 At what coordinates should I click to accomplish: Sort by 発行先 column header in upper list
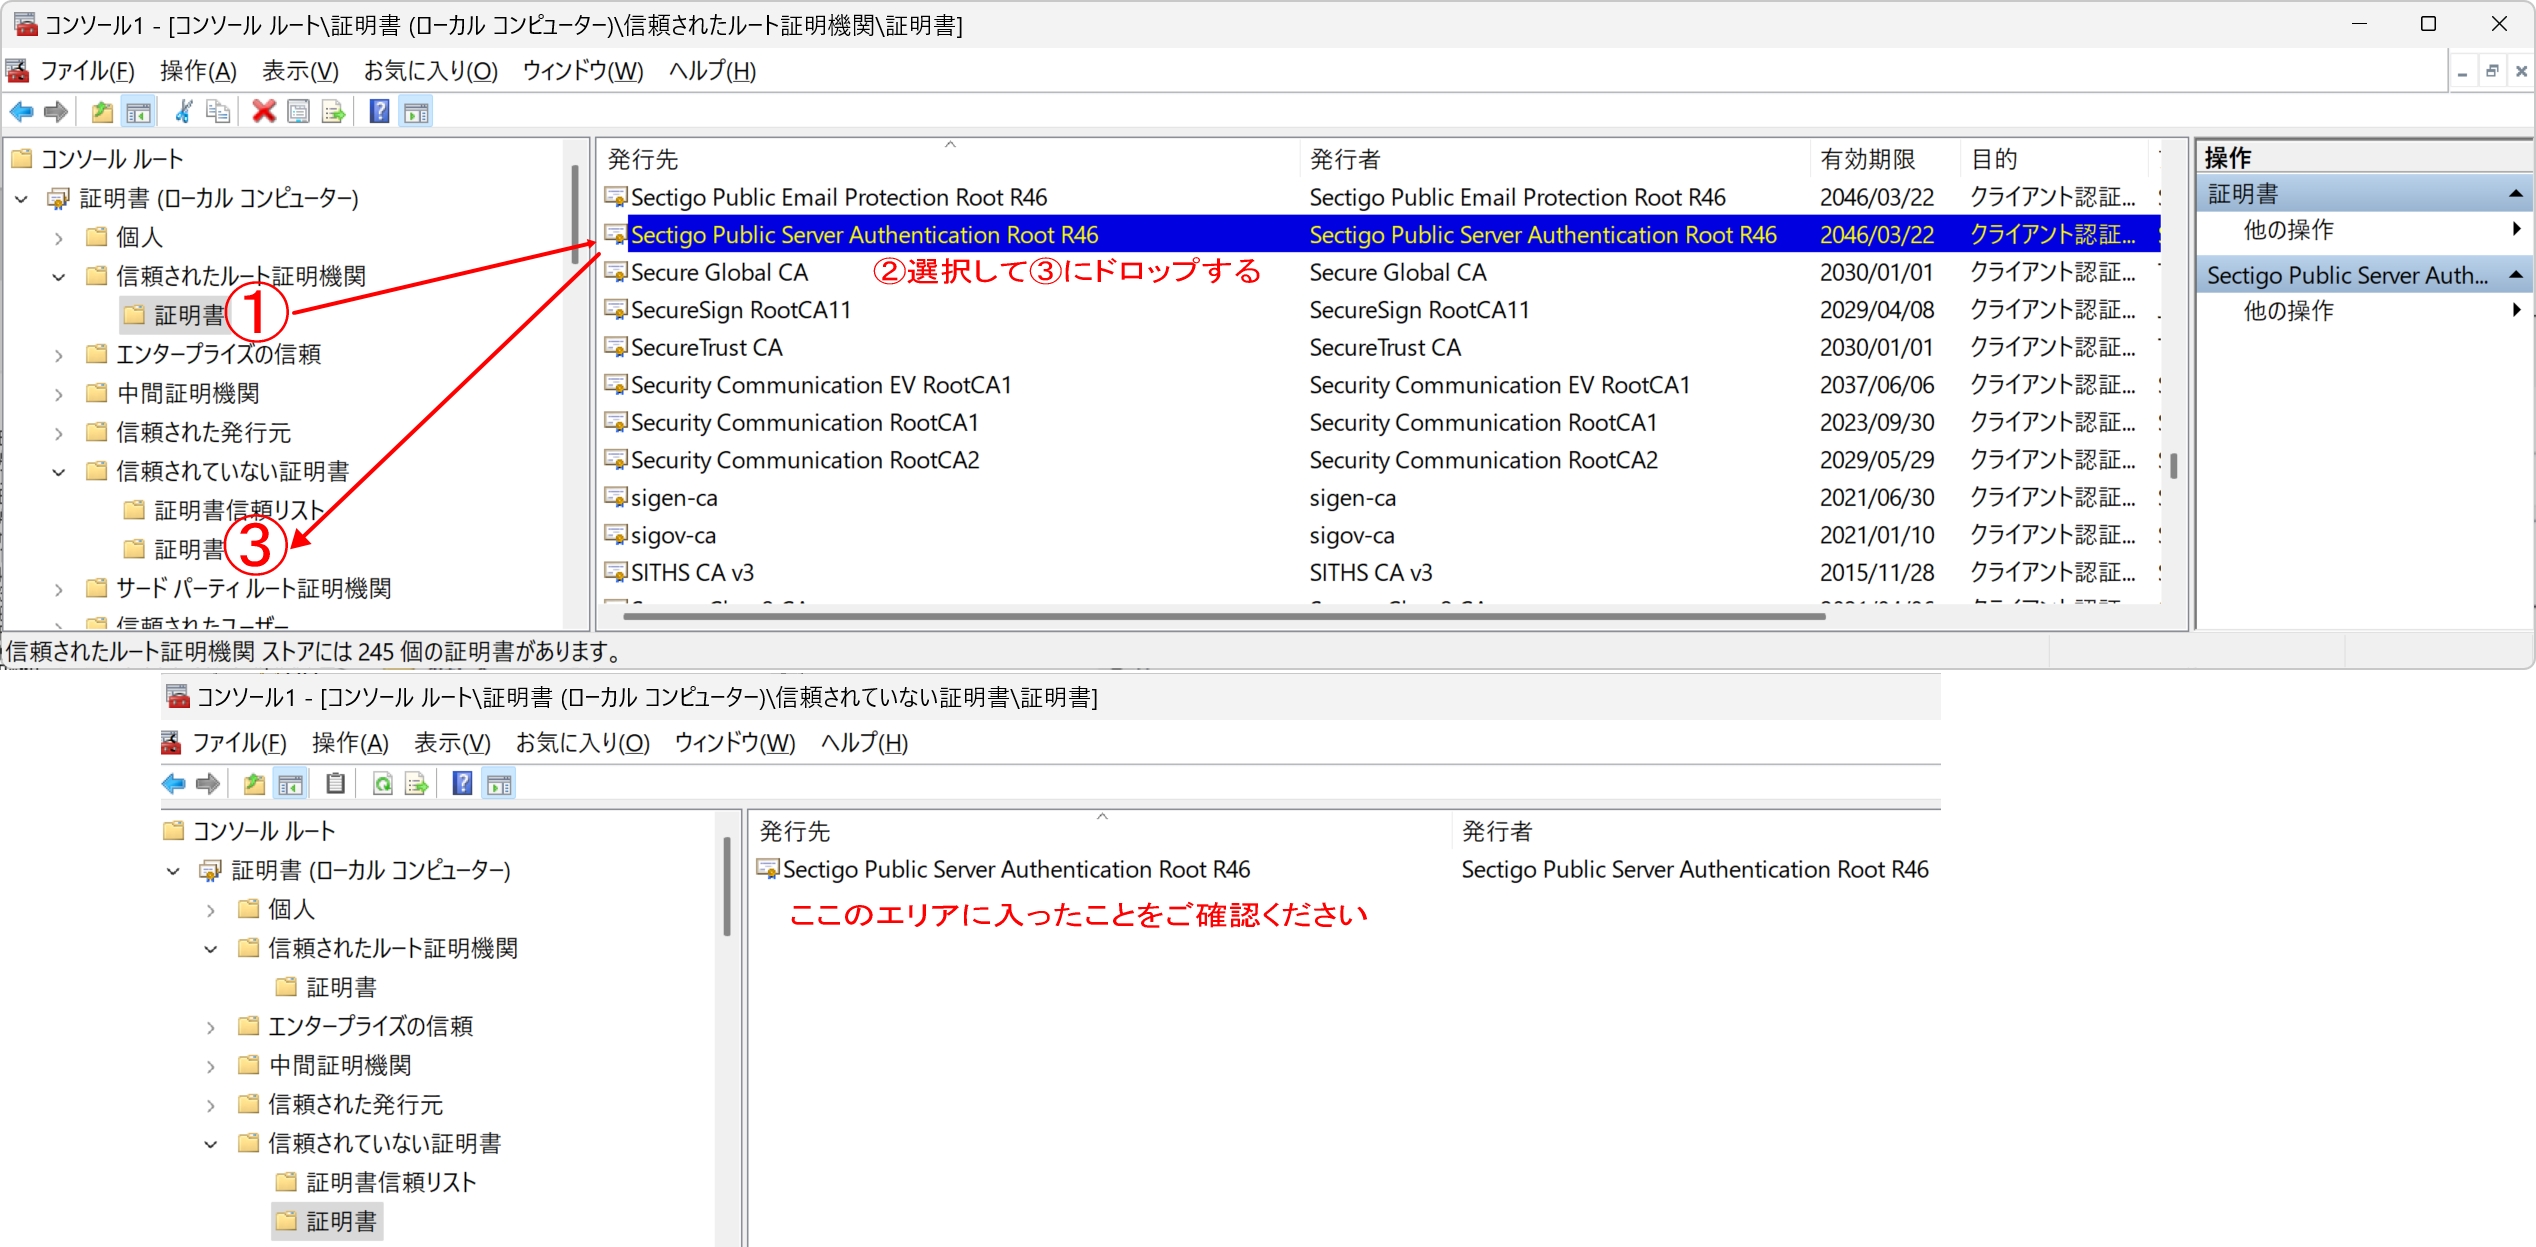pos(950,159)
